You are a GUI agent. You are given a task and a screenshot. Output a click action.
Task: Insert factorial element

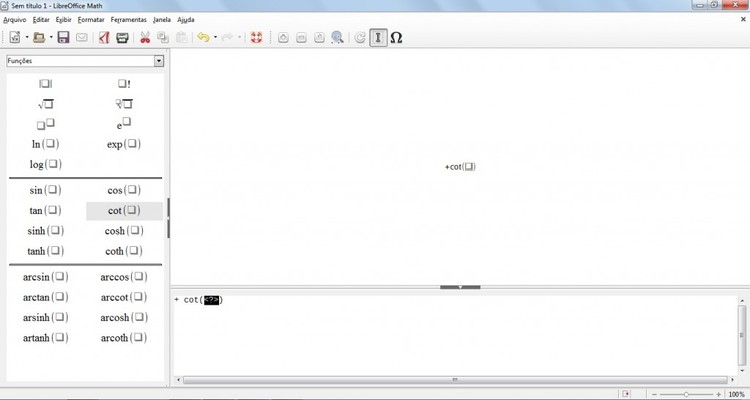click(124, 84)
